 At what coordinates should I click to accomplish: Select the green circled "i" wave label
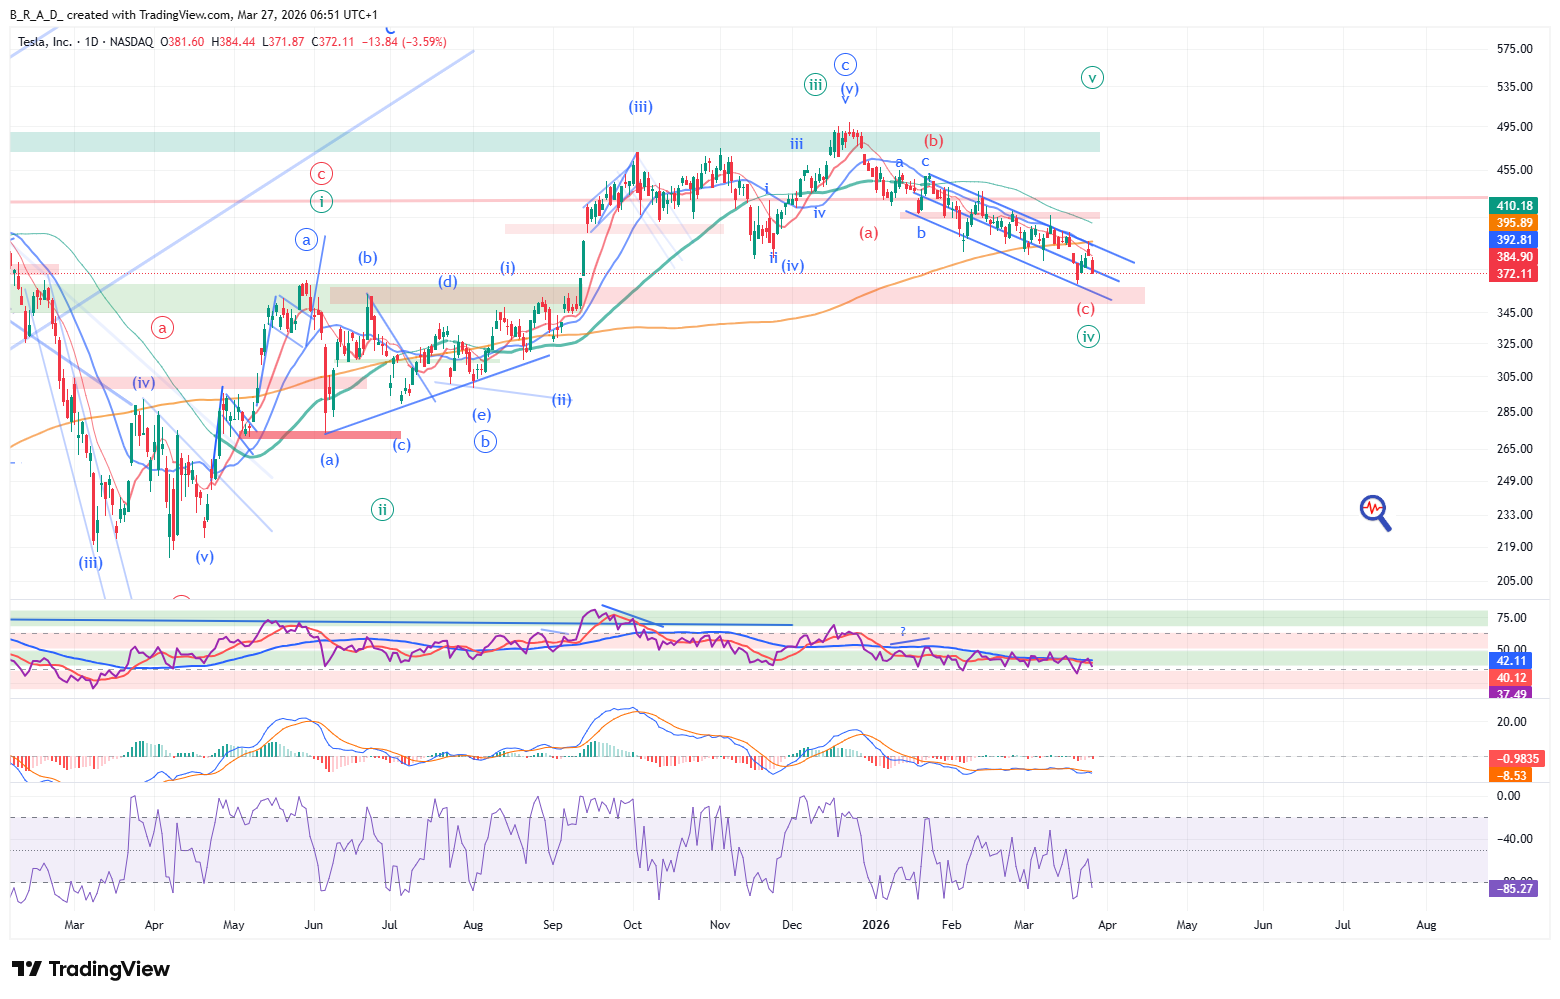(321, 202)
